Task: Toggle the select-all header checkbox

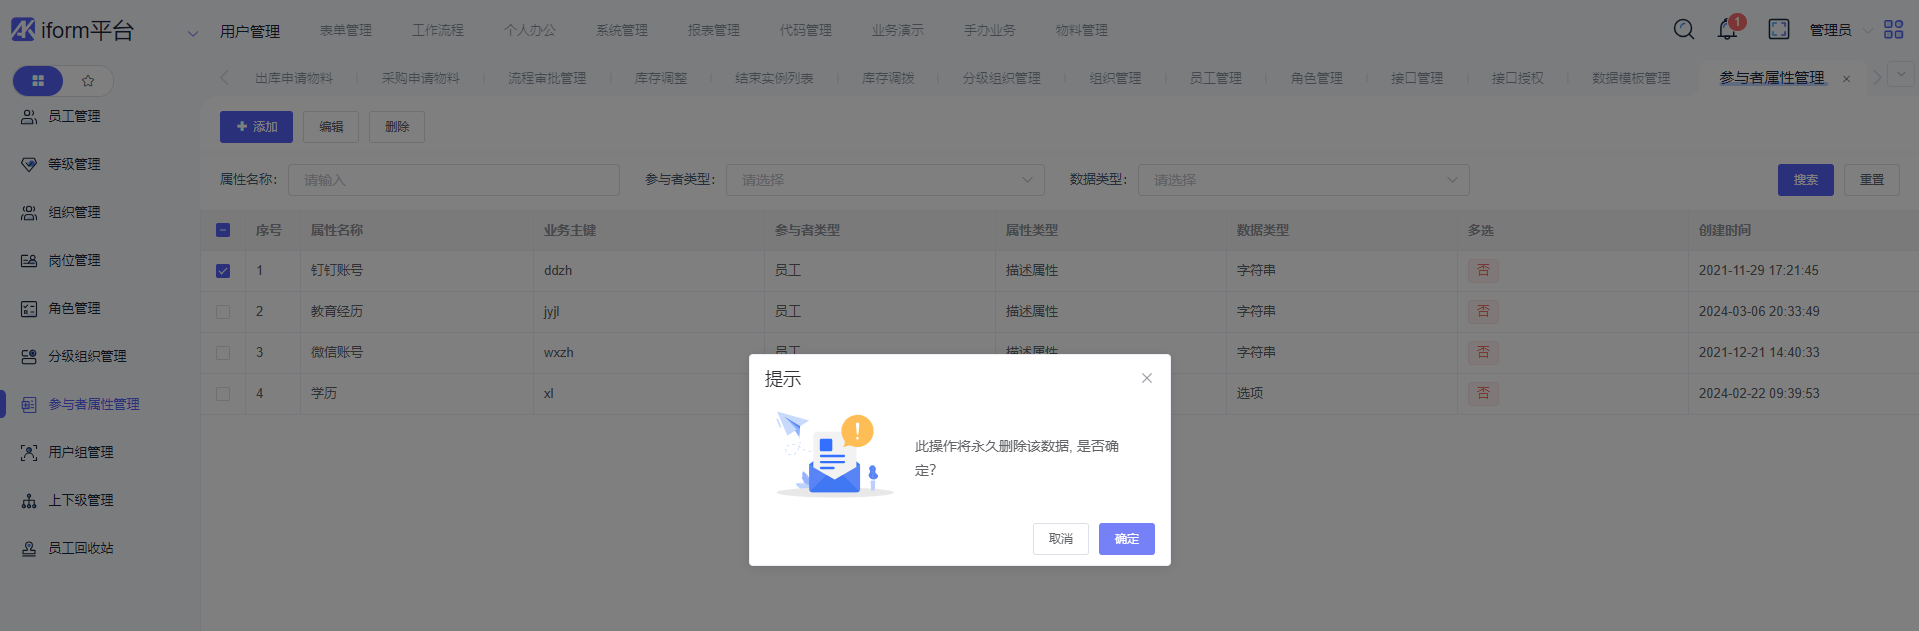Action: click(x=223, y=230)
